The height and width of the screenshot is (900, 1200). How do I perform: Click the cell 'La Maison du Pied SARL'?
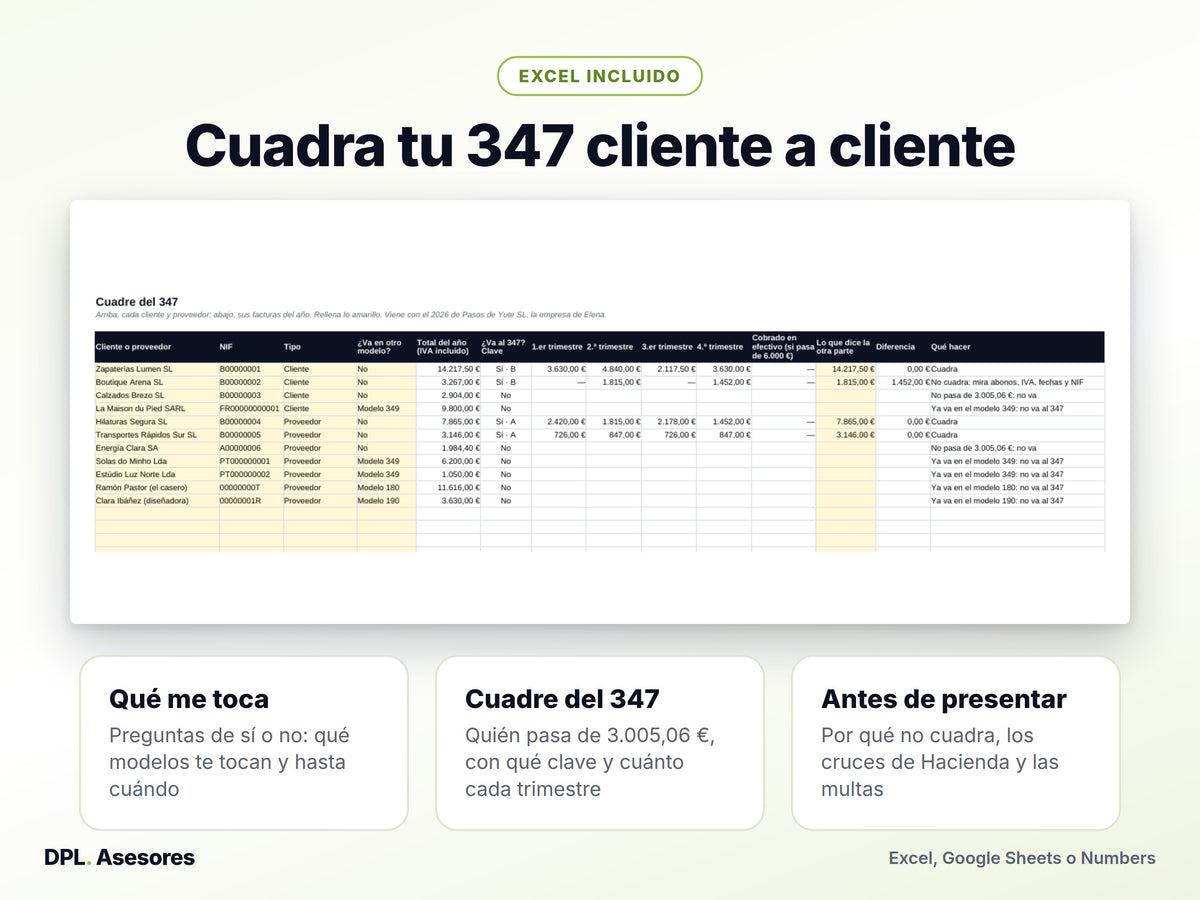click(157, 408)
